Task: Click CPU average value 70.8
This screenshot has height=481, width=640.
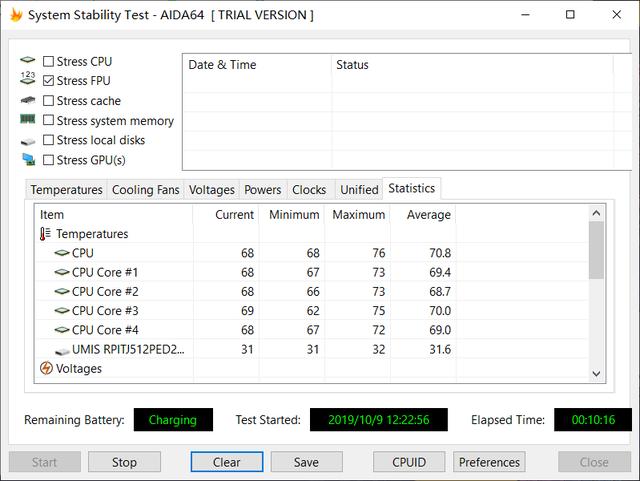Action: pyautogui.click(x=440, y=253)
